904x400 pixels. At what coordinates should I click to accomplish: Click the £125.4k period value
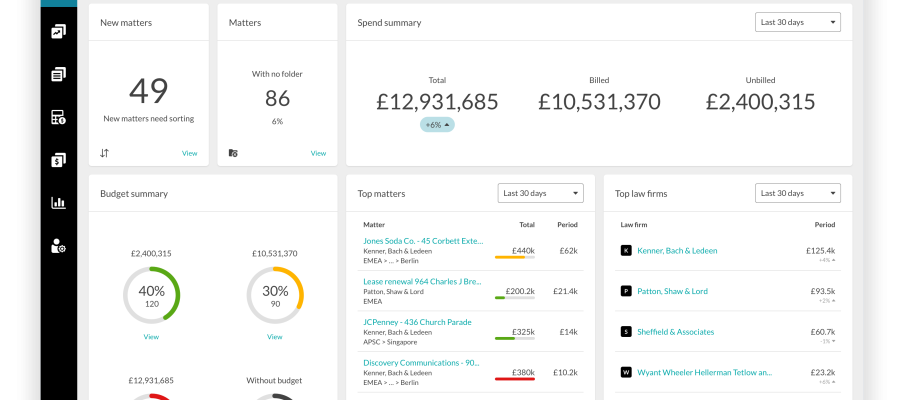pos(820,251)
